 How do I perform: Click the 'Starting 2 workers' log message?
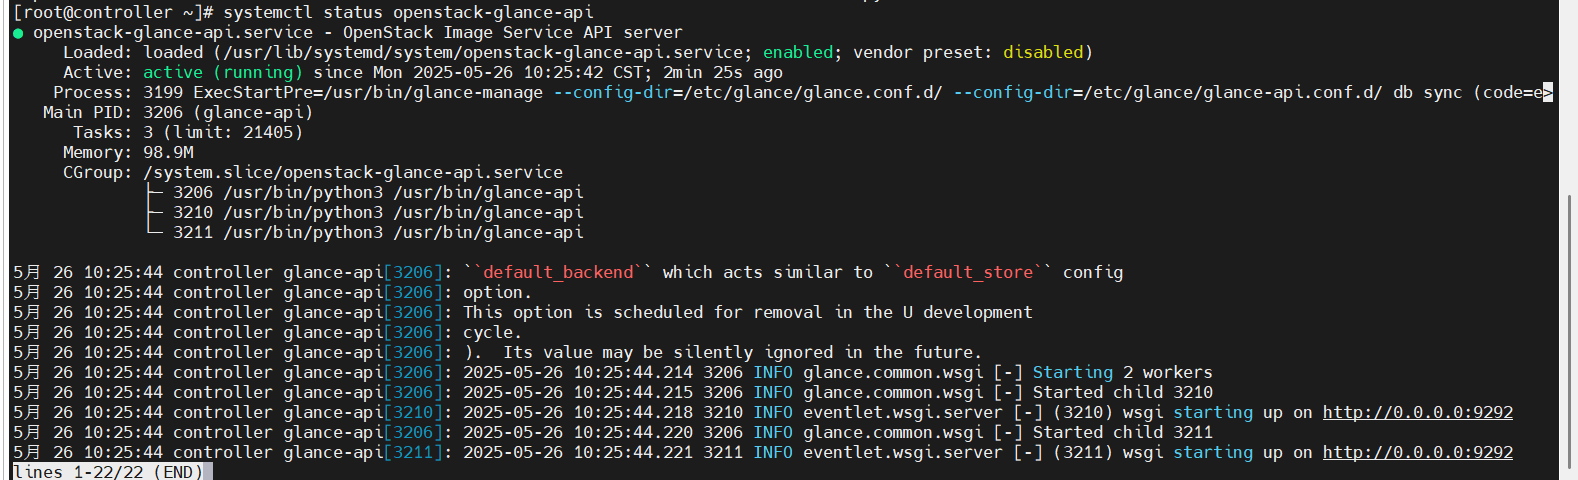[1123, 372]
